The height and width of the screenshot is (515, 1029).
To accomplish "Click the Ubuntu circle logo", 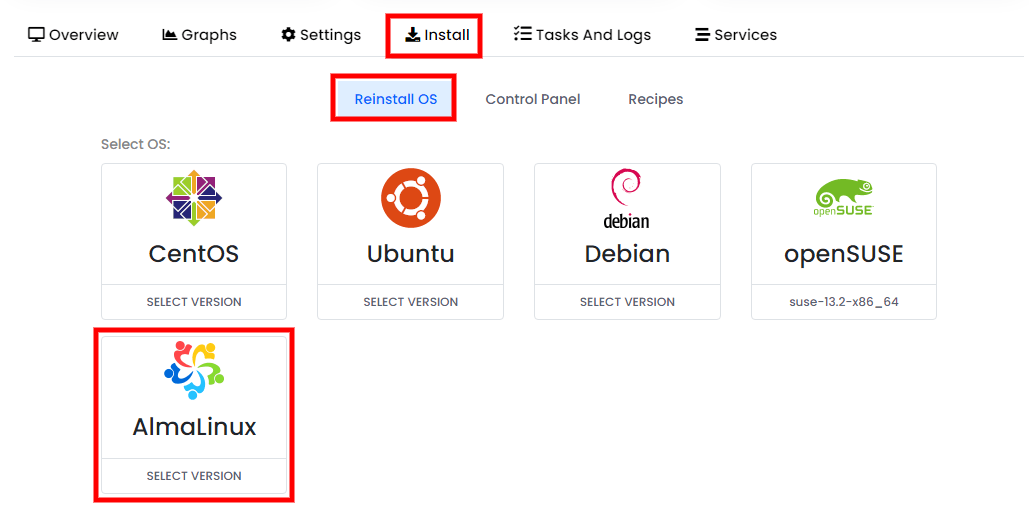I will tap(411, 198).
